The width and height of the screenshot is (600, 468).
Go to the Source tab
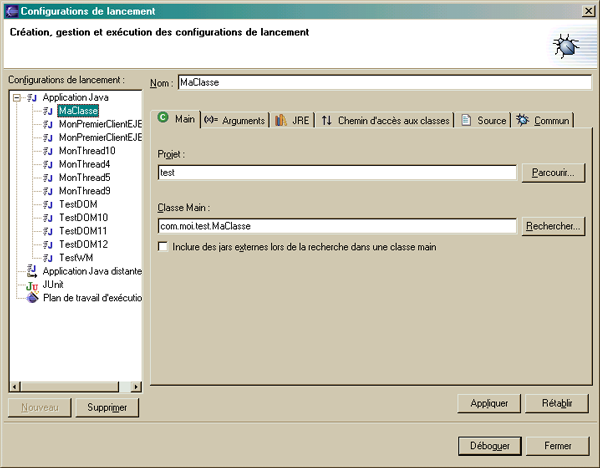(x=484, y=120)
